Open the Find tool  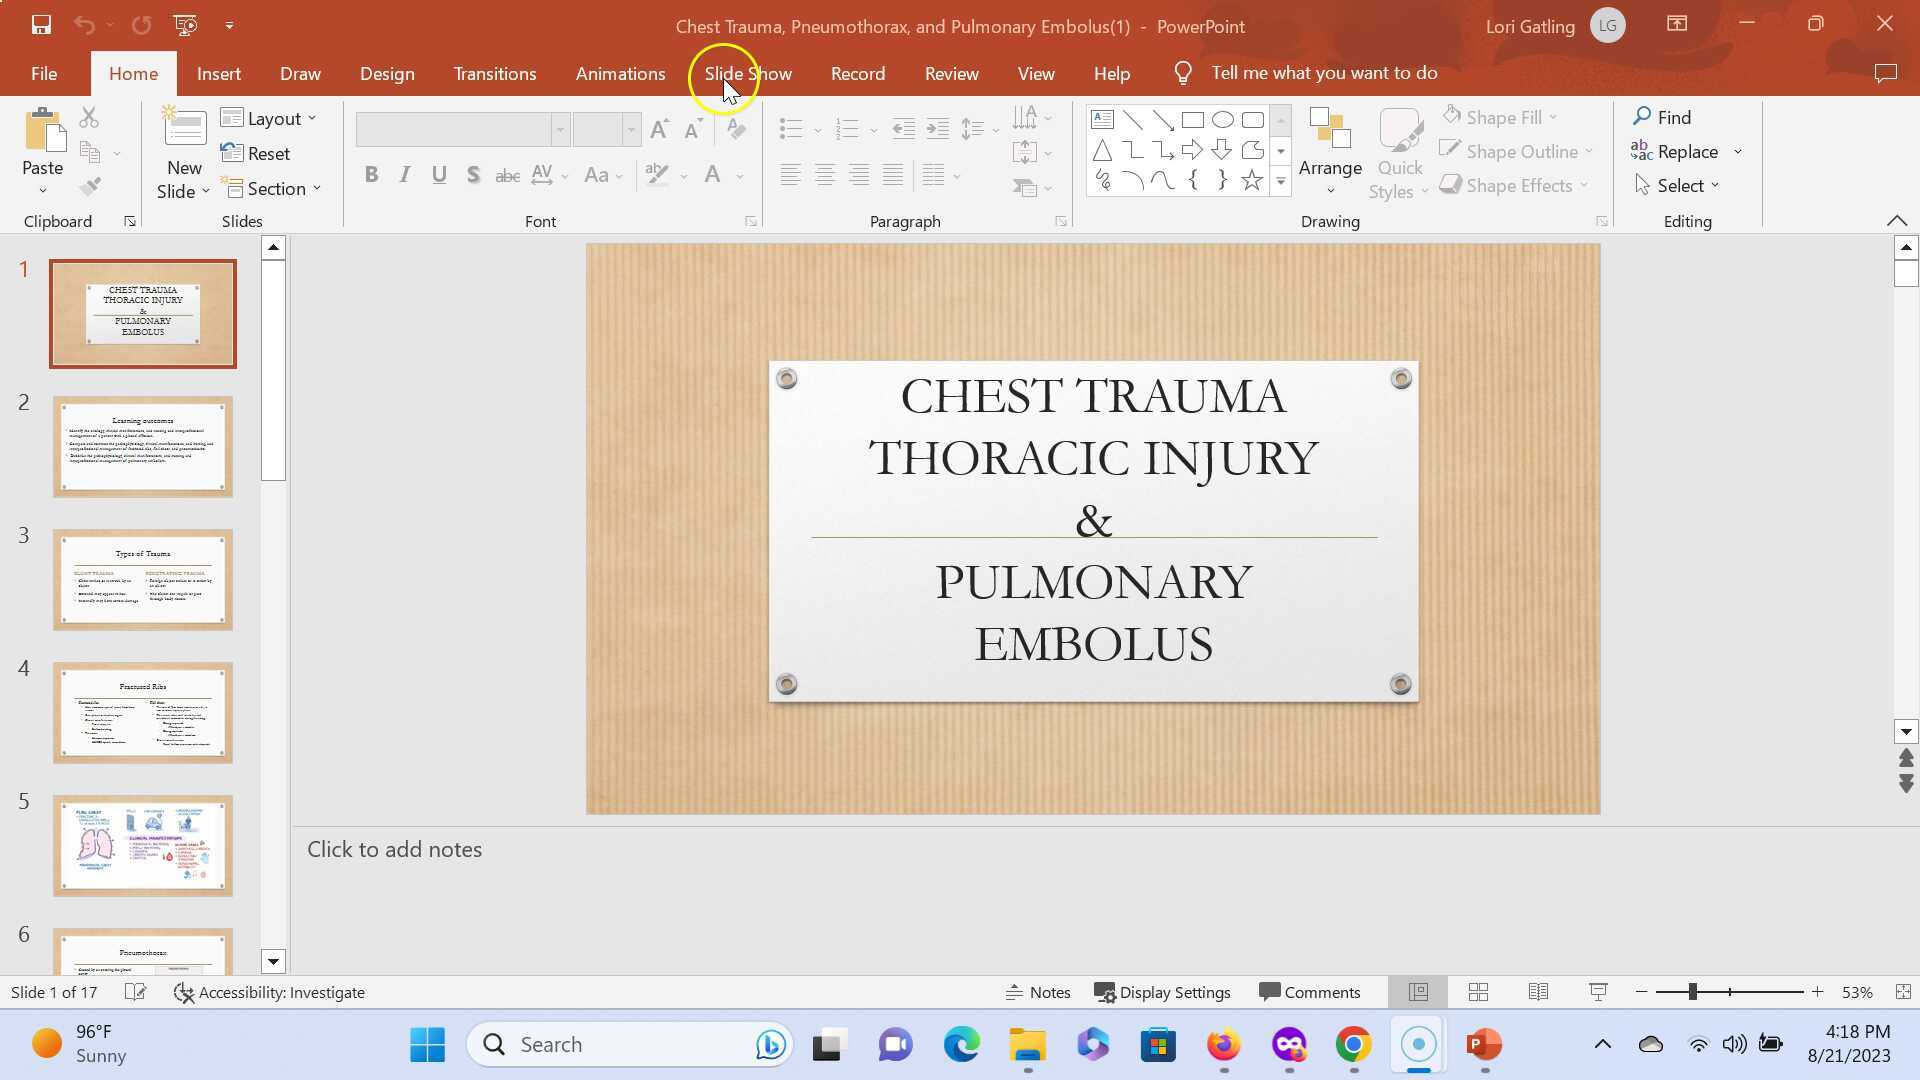click(1675, 117)
